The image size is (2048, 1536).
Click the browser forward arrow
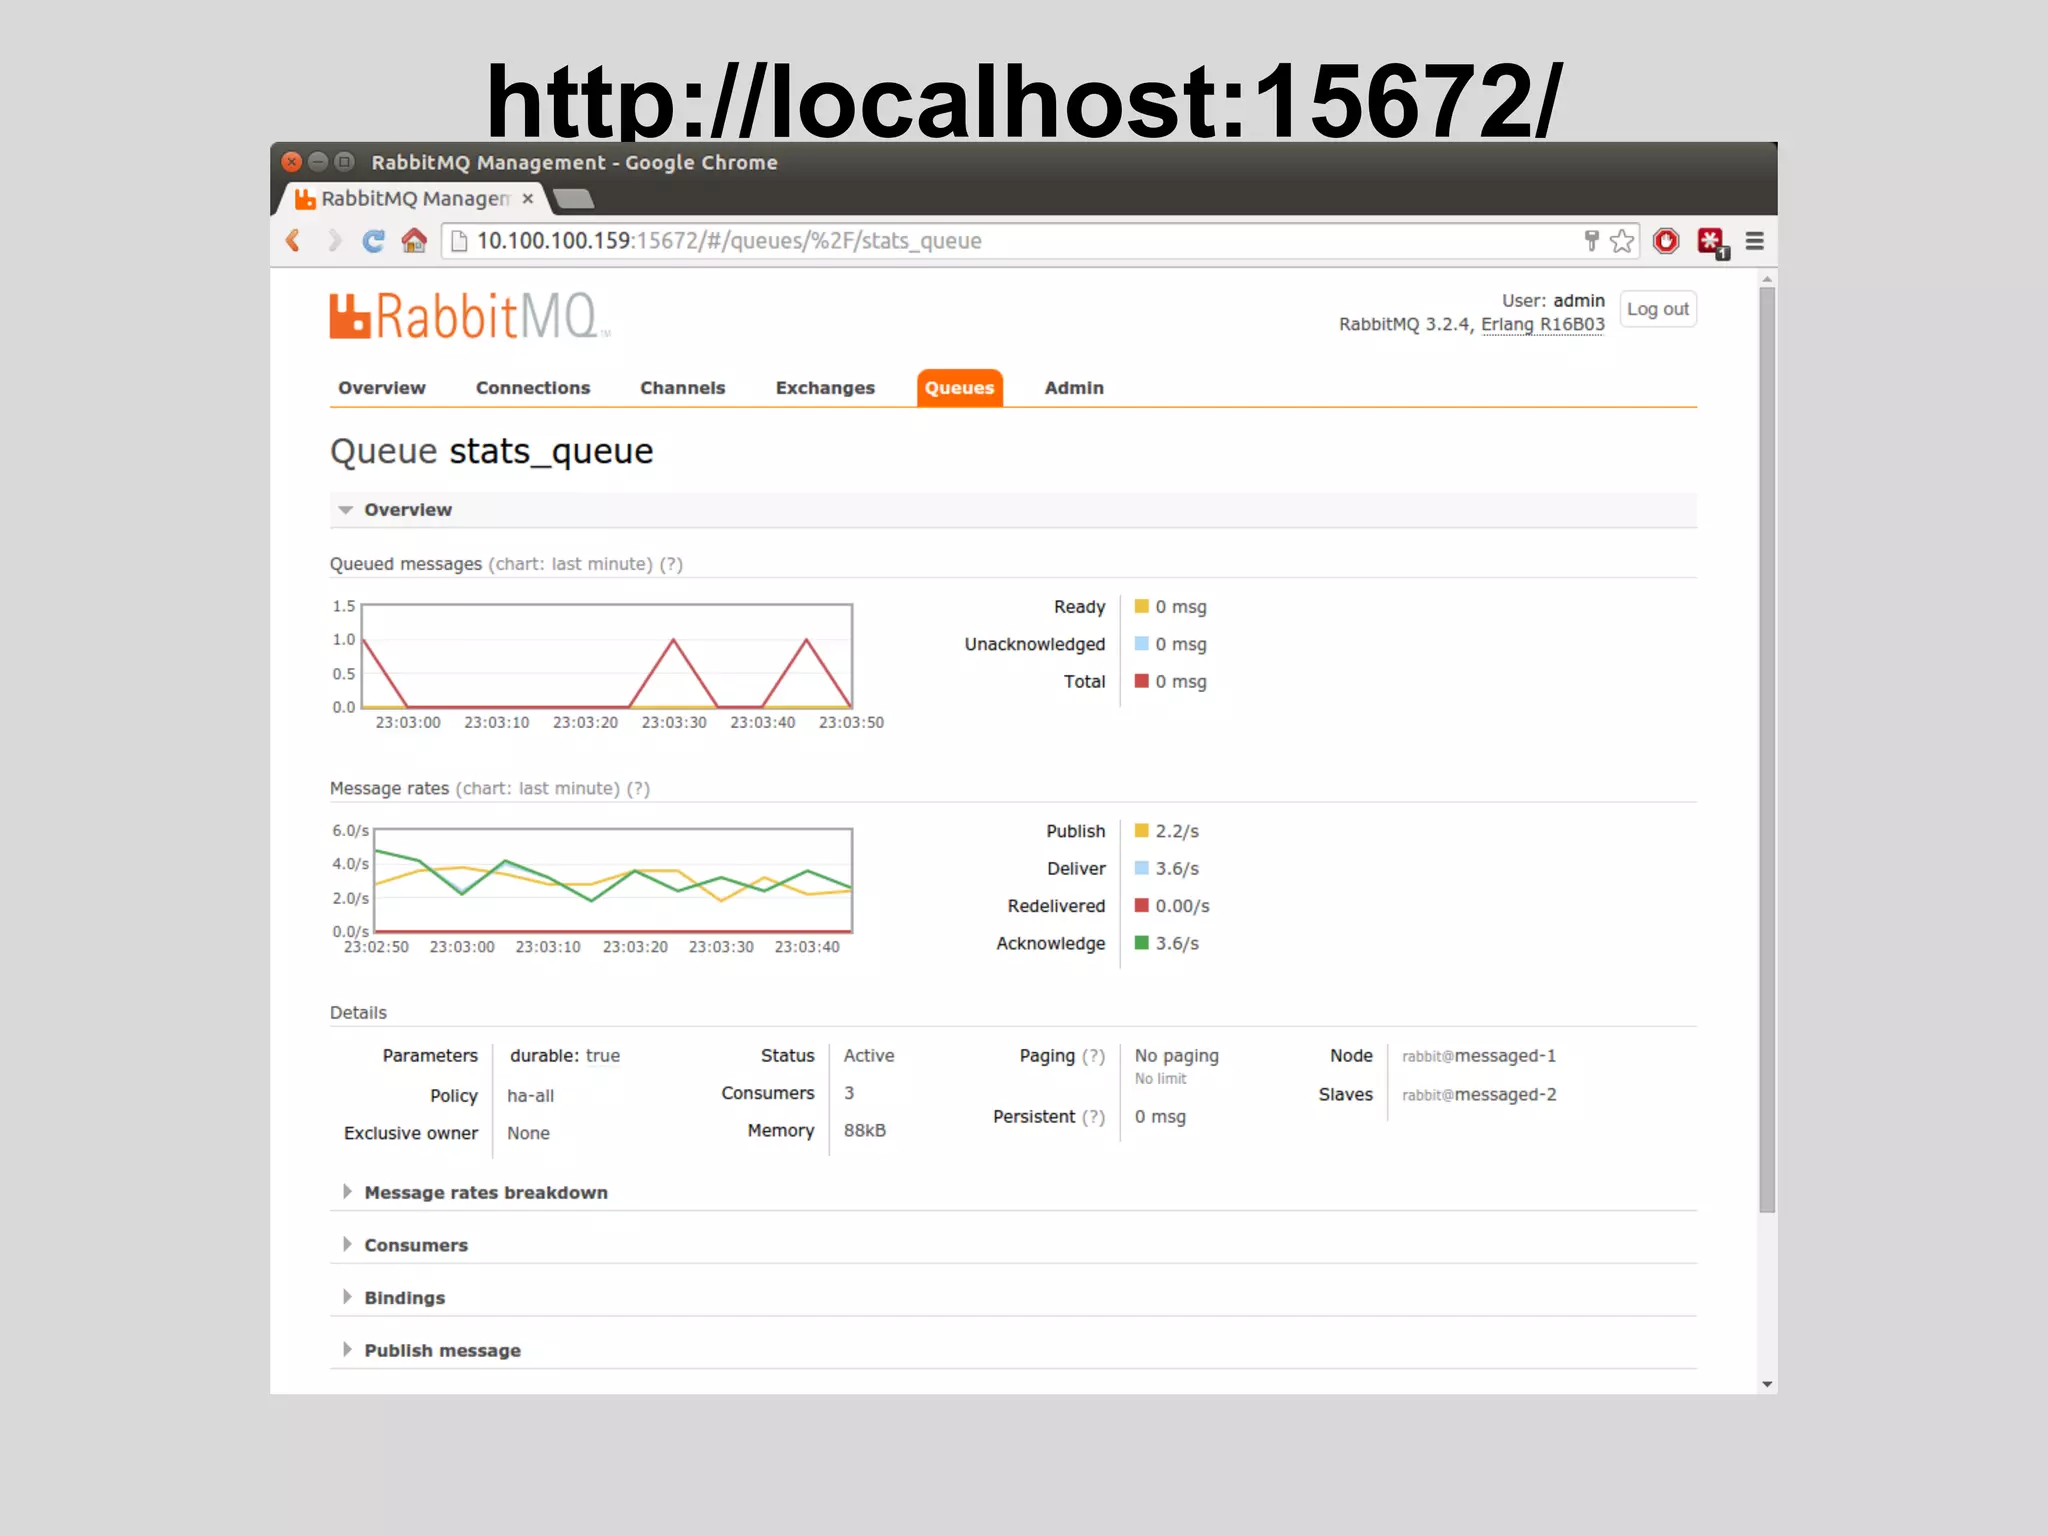click(x=334, y=241)
